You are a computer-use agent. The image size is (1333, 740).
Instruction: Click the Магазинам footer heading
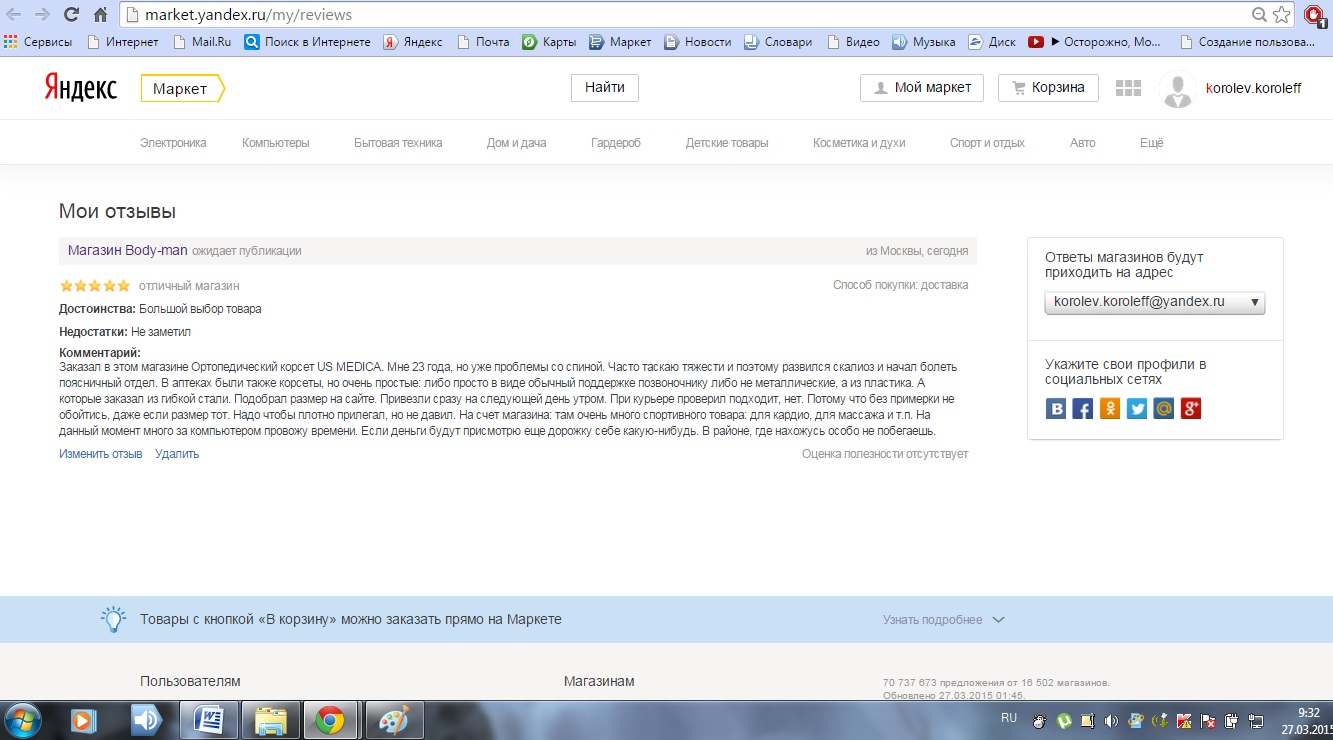click(599, 681)
